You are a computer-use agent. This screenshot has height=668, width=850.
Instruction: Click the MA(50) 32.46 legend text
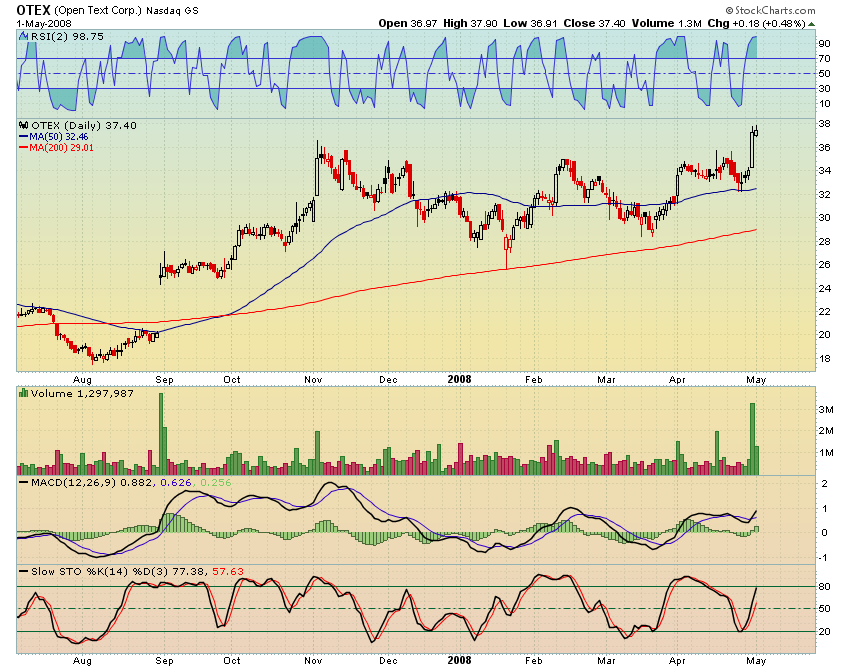tap(59, 137)
